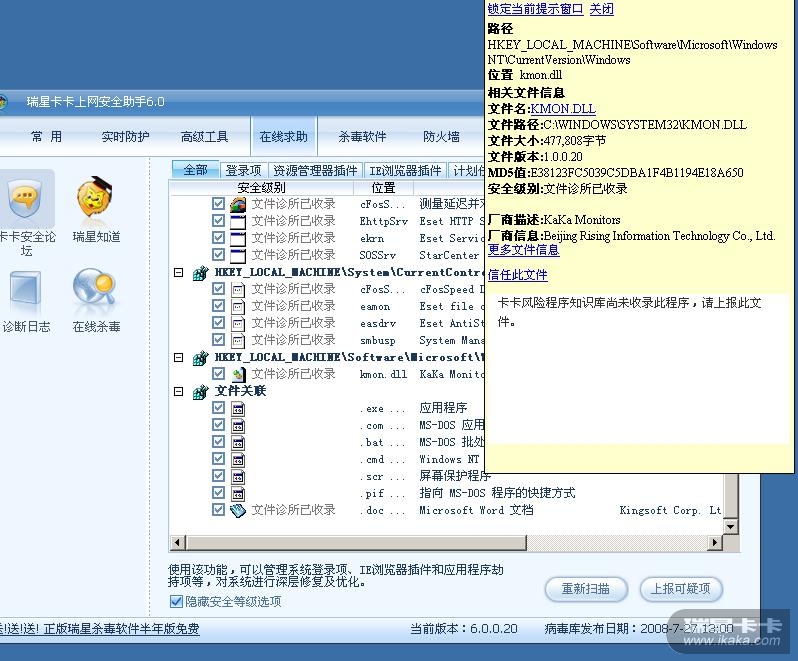Collapse the HKEY_LOCAL_MACHINE\Software\Microsoft group
This screenshot has height=661, width=798.
tap(179, 358)
